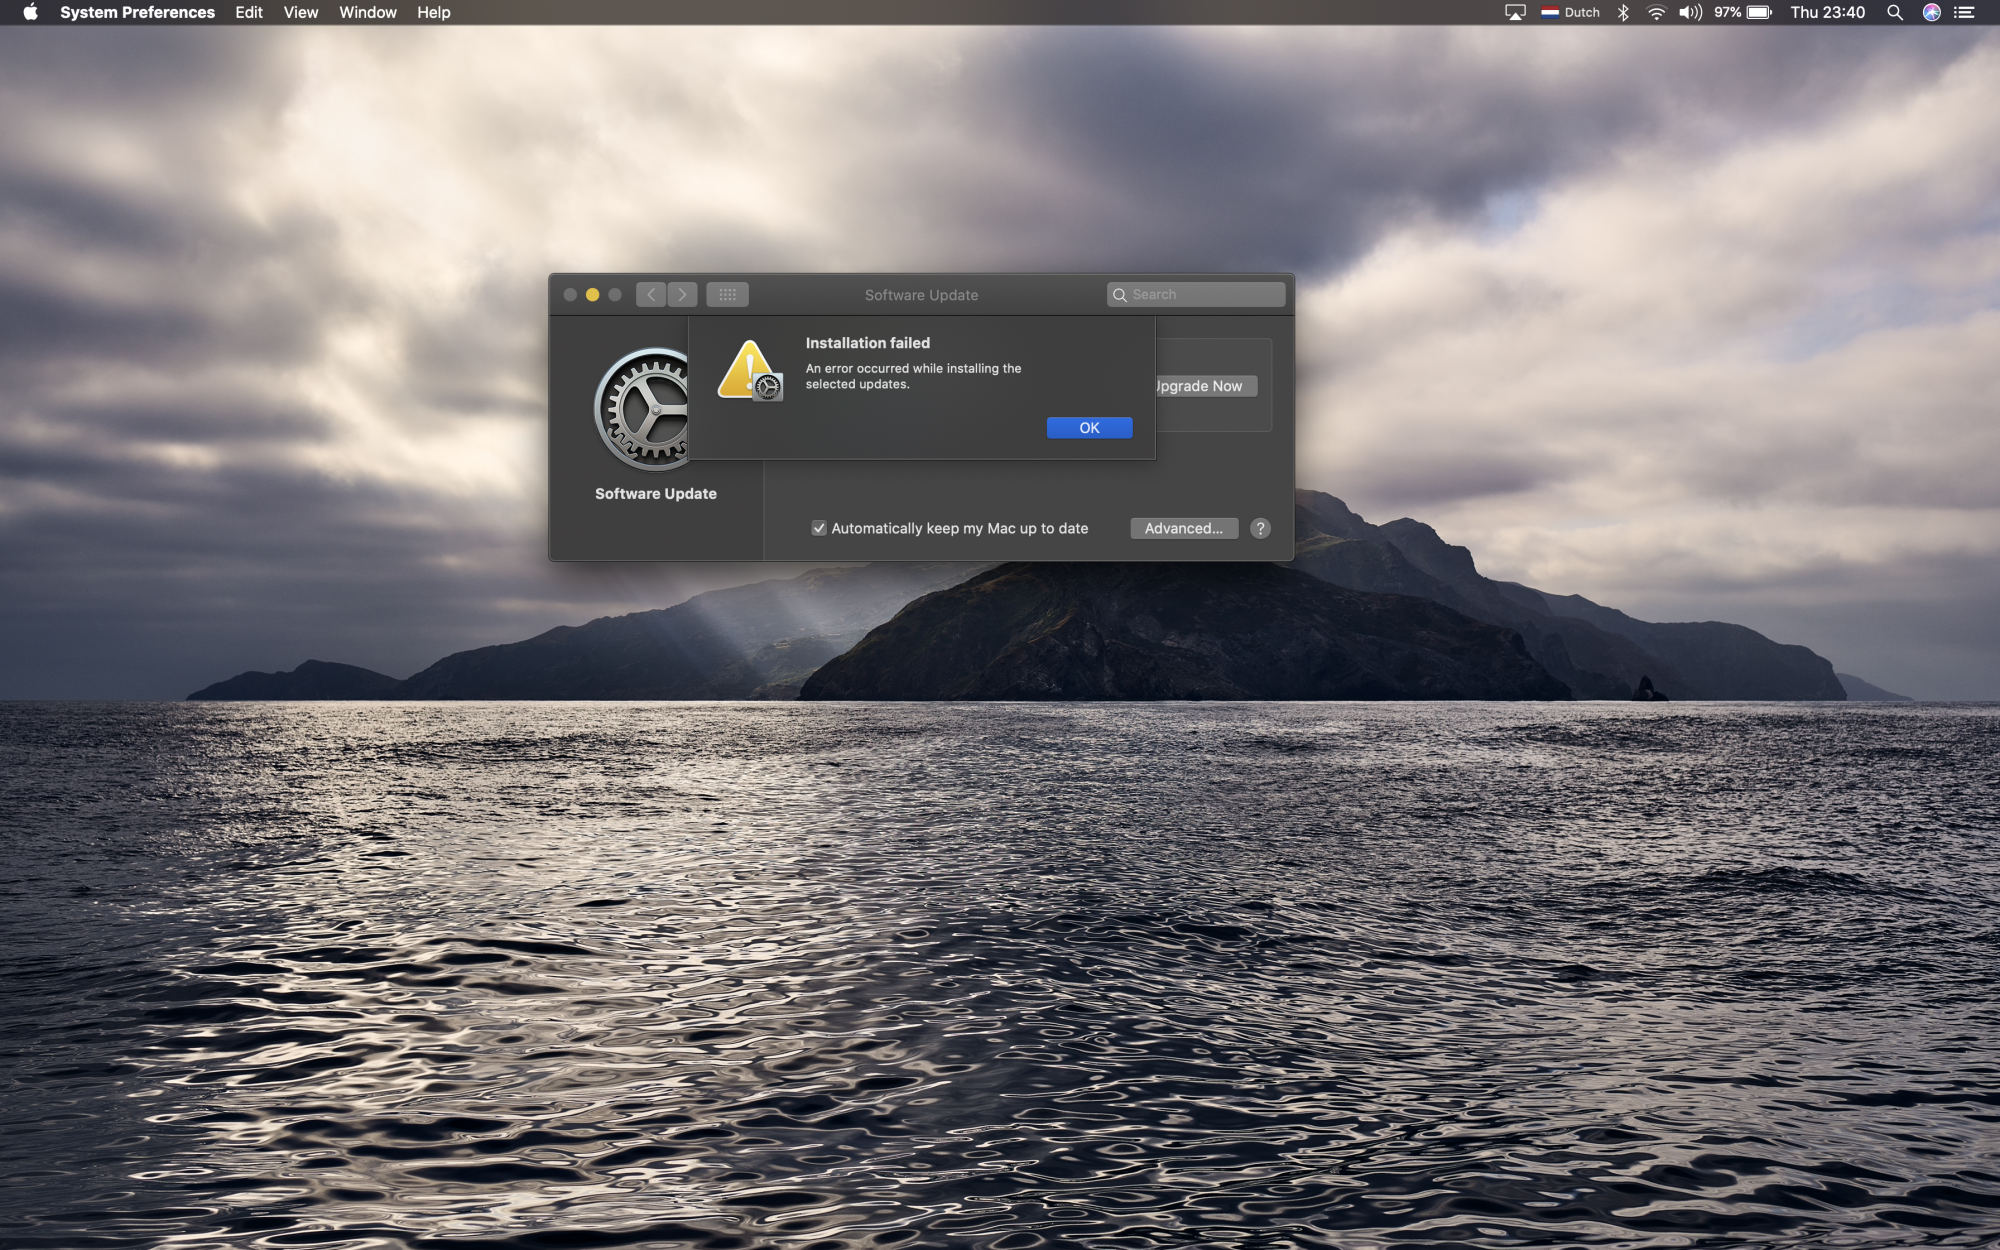
Task: Open the Wi-Fi status menu
Action: tap(1656, 12)
